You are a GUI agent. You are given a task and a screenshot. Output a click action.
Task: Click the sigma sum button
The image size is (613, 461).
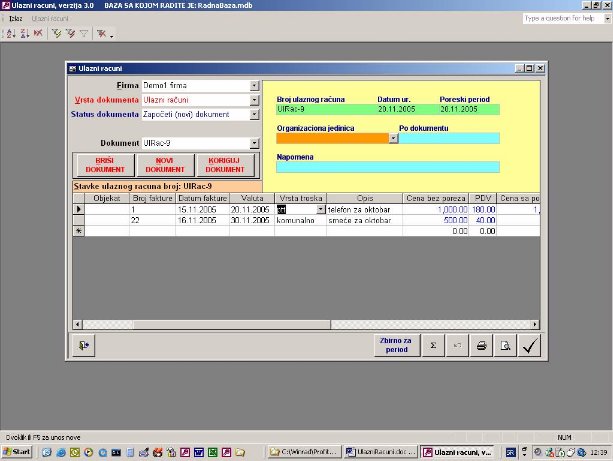(x=433, y=346)
